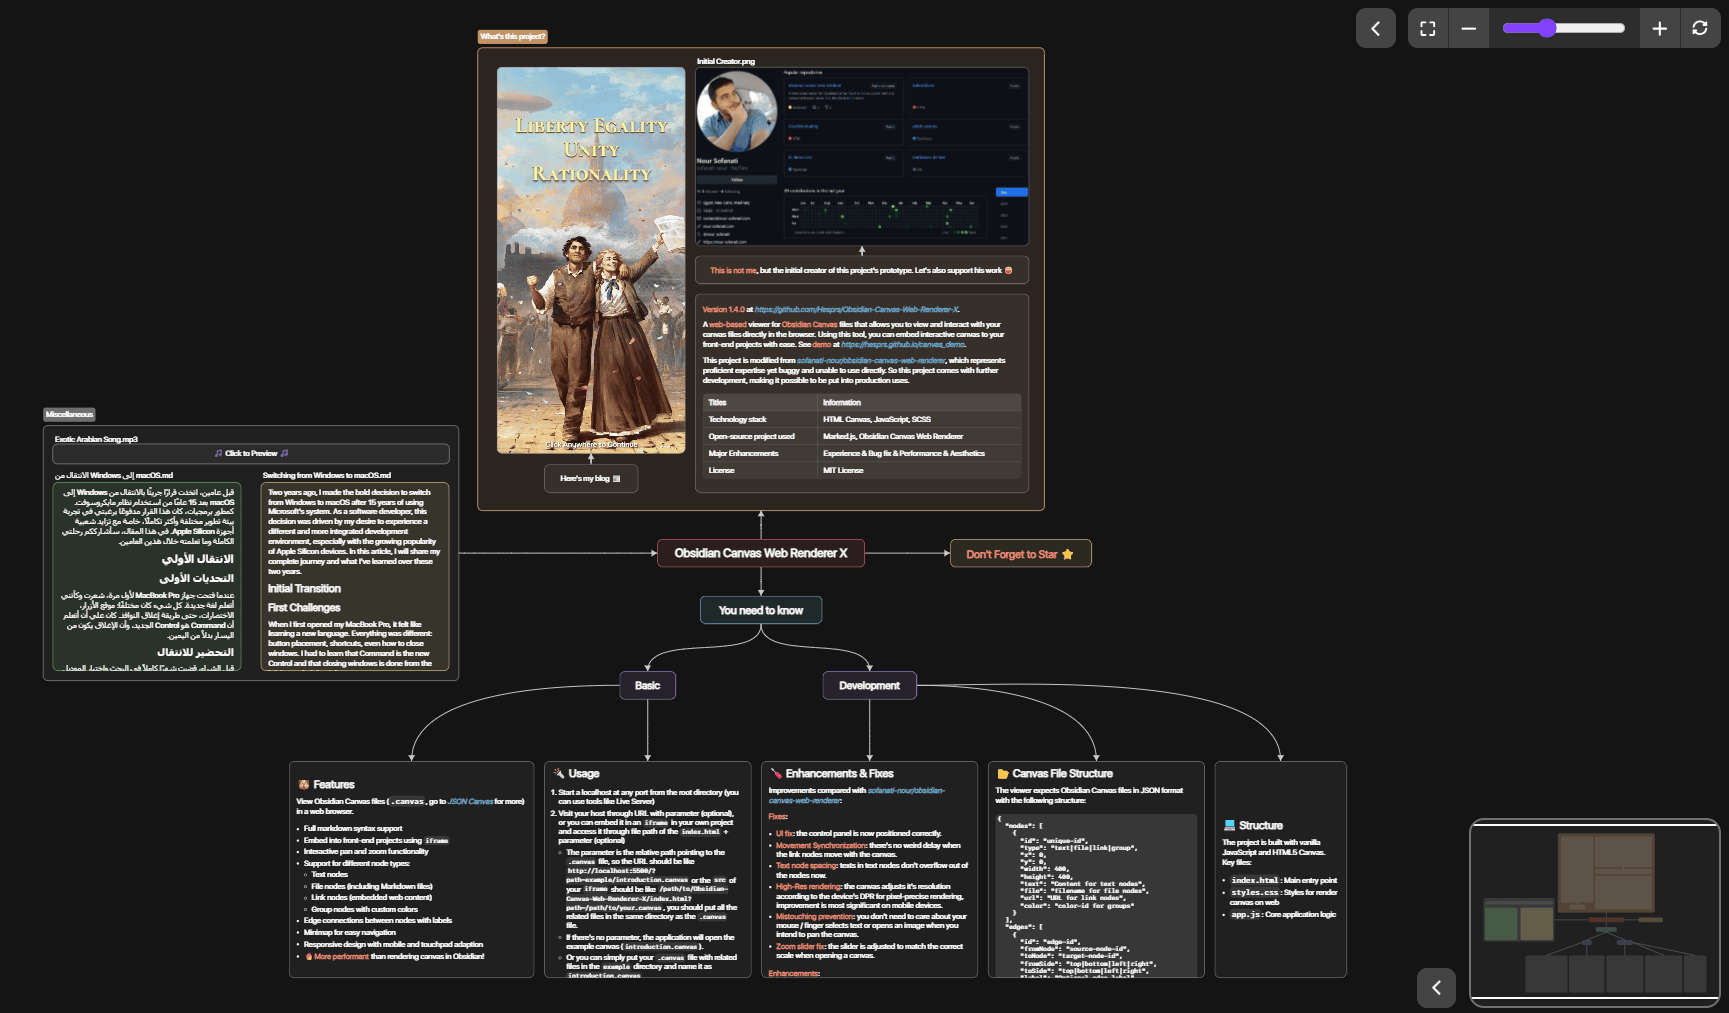Click Switching from Windows to macOS.md label

click(326, 476)
